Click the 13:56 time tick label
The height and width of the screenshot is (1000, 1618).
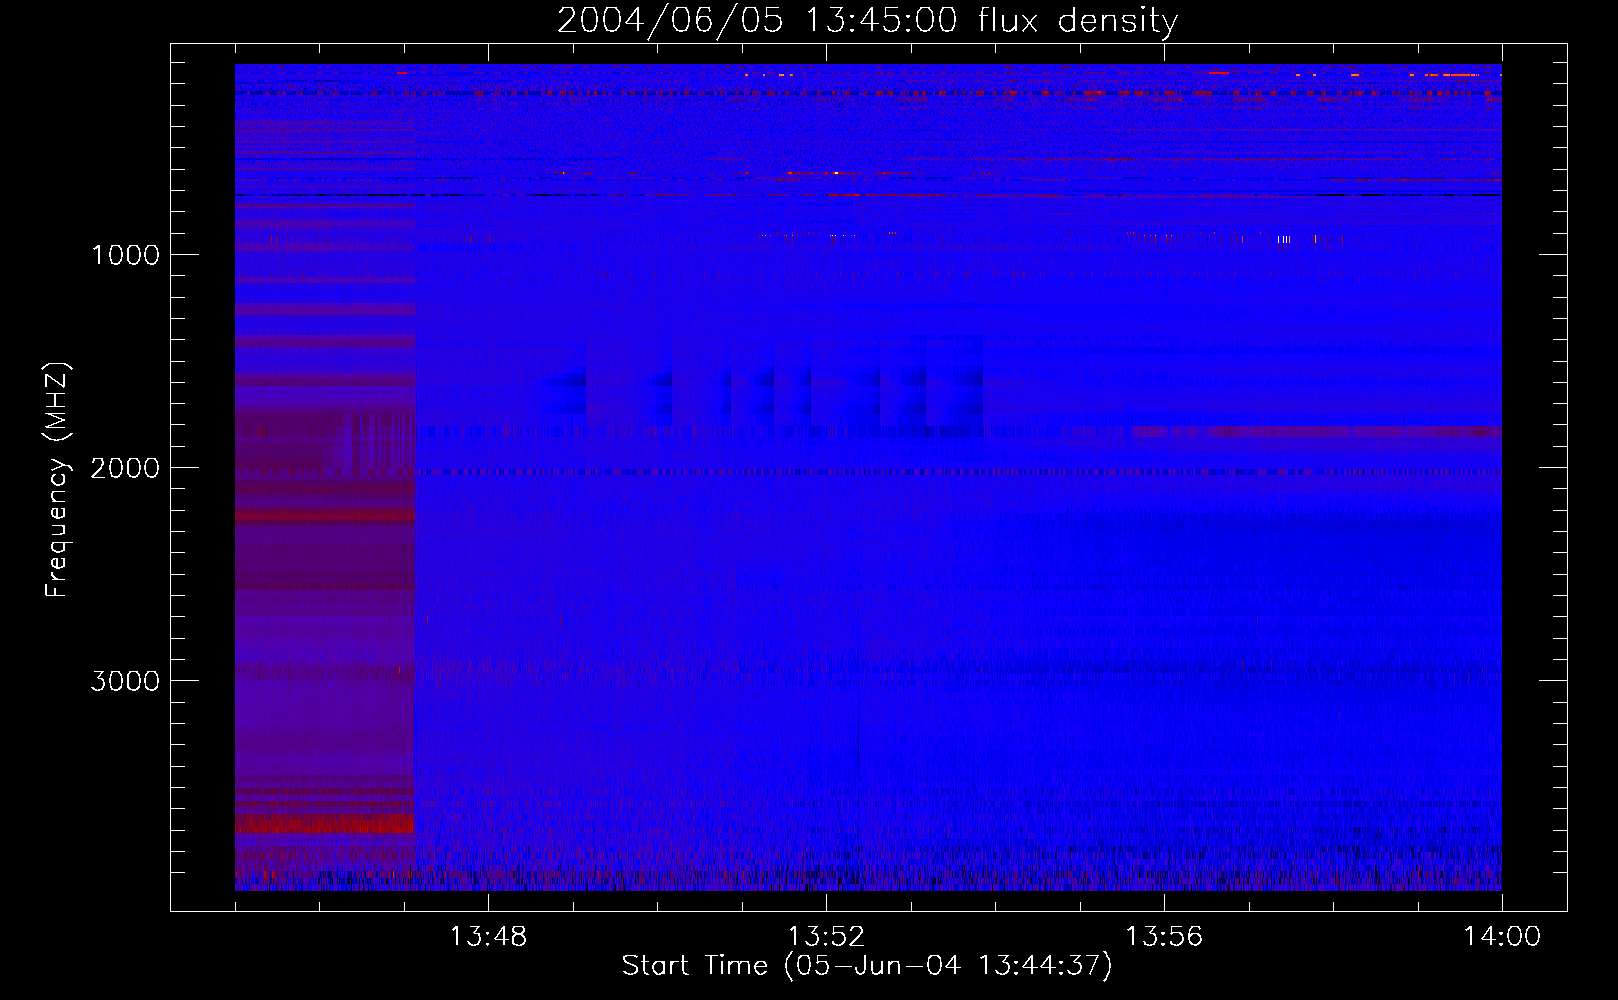[x=1164, y=937]
